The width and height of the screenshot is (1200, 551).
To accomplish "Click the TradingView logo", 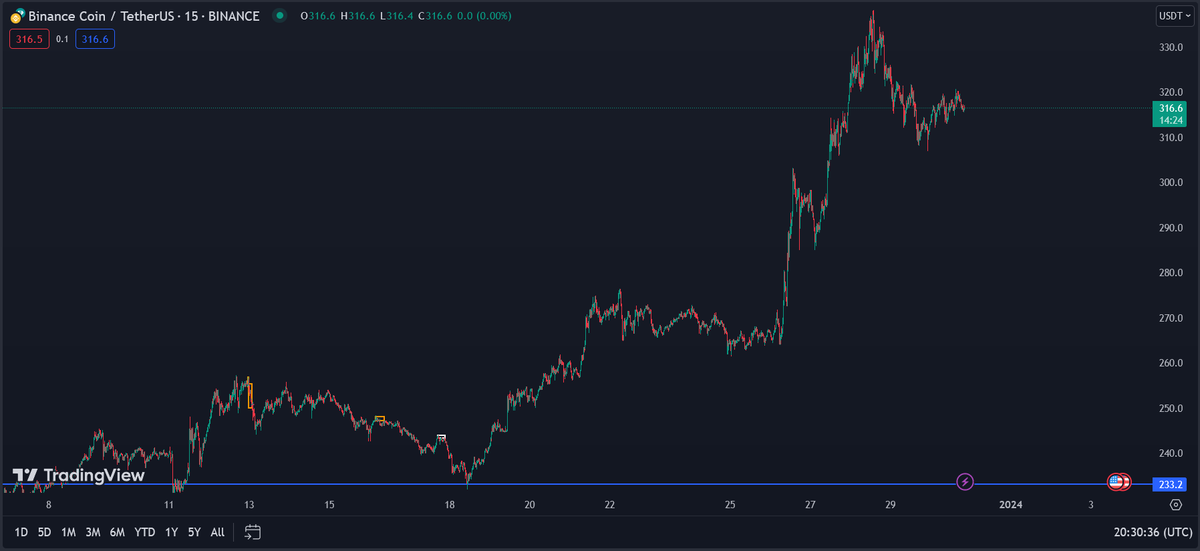I will tap(78, 476).
